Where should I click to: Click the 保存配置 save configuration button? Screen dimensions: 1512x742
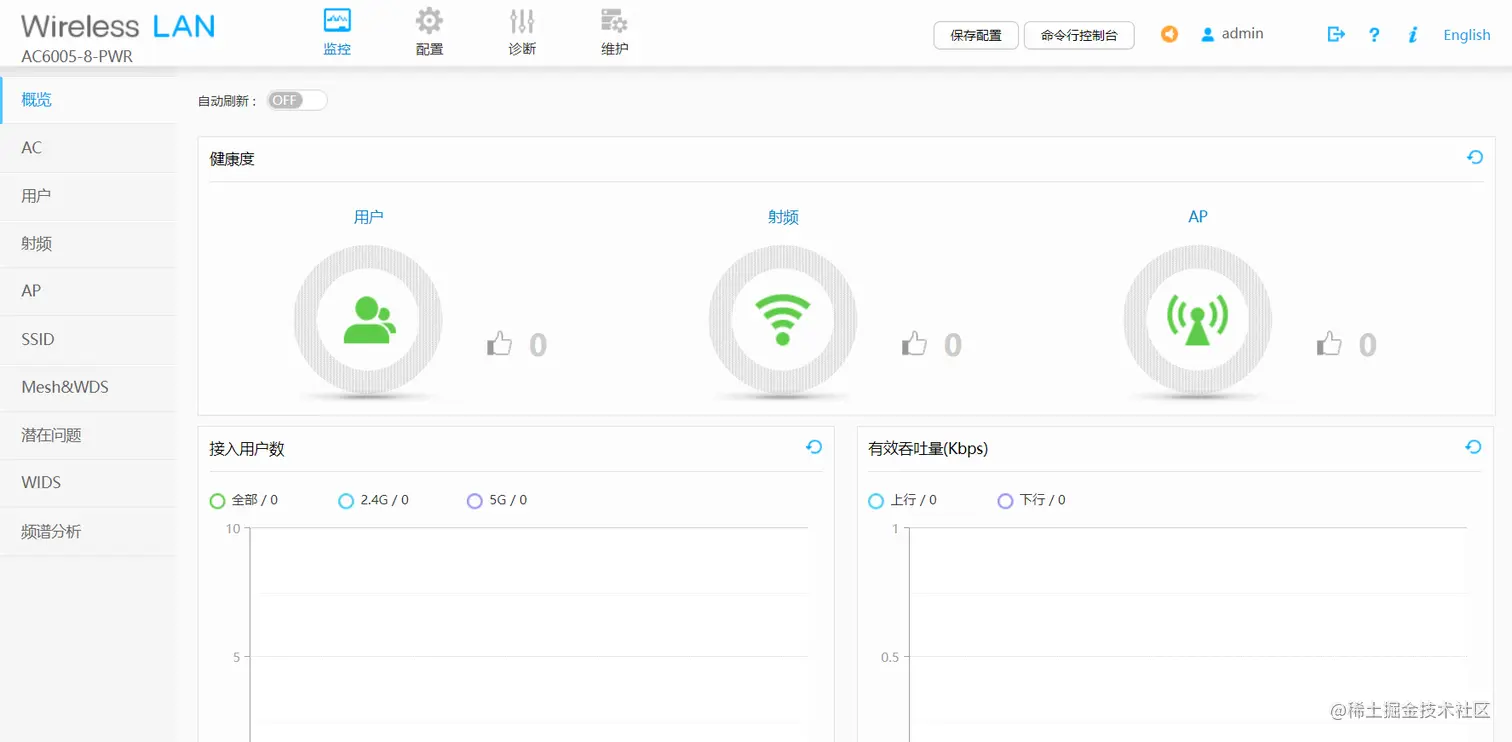point(975,34)
